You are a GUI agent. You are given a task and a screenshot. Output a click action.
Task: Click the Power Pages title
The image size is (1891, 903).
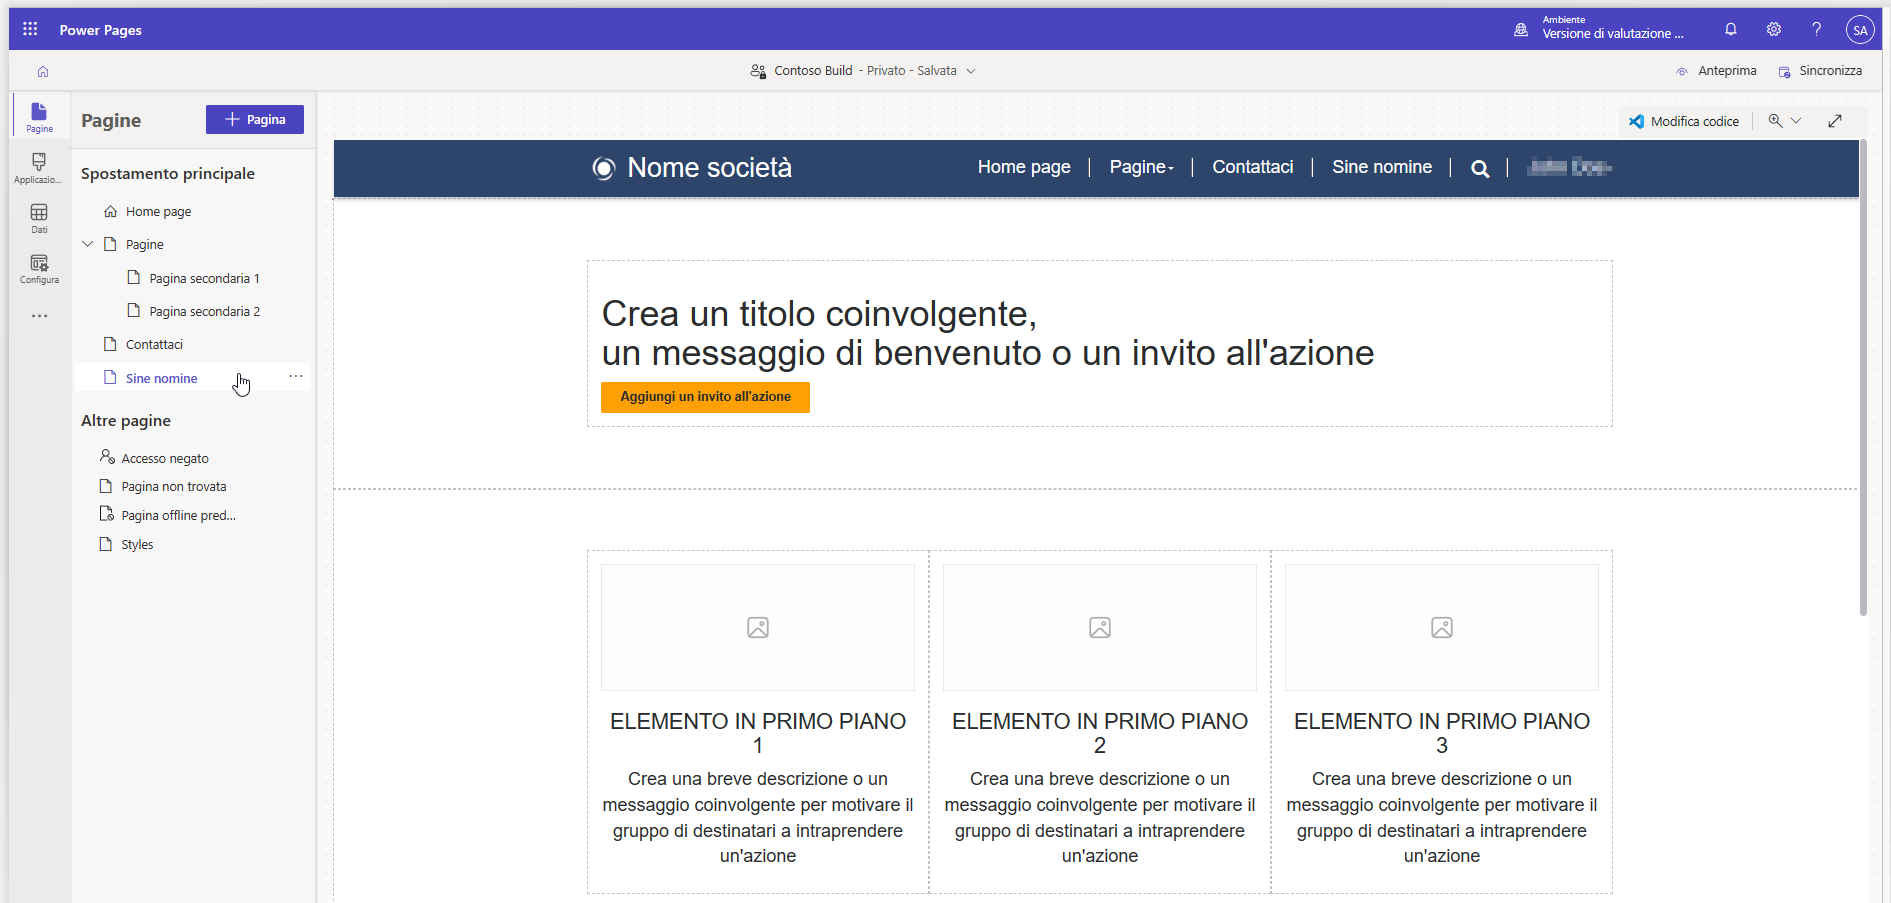pyautogui.click(x=100, y=30)
